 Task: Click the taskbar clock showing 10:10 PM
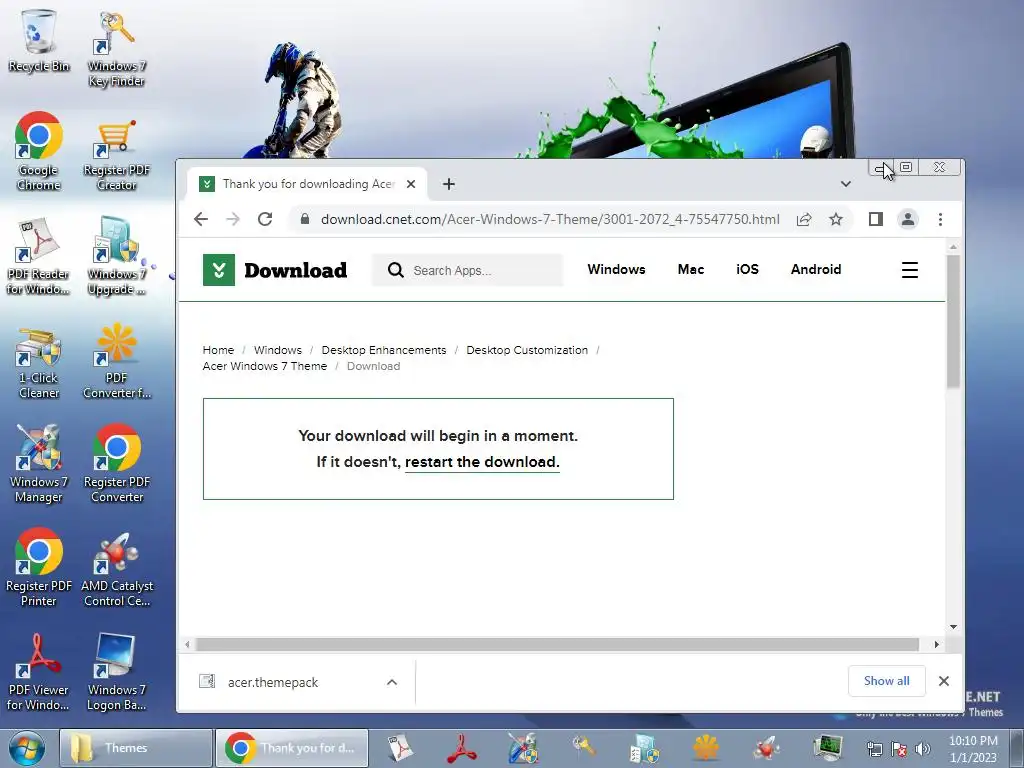[x=973, y=749]
